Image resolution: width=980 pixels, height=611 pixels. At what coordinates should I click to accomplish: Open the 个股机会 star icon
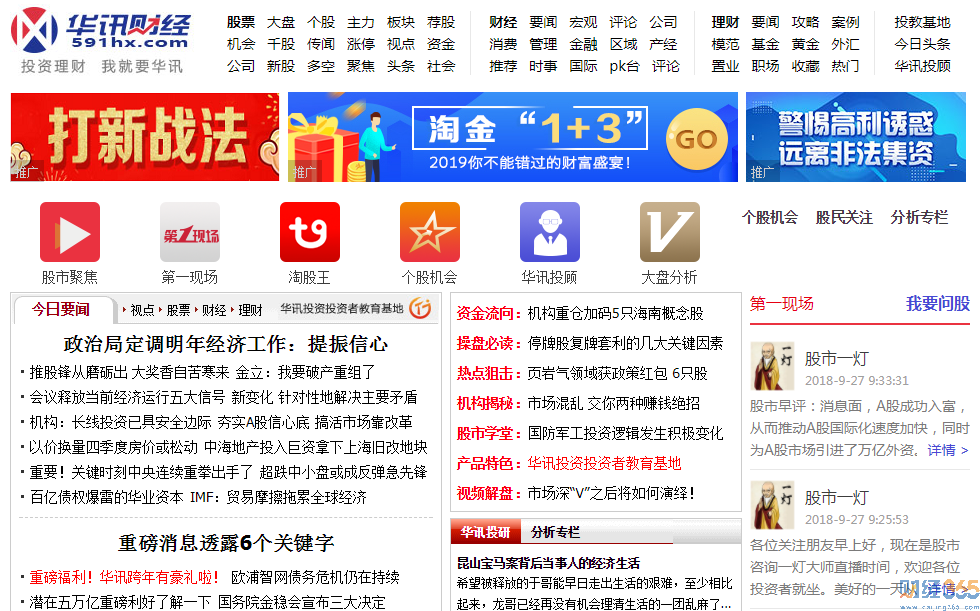click(430, 232)
